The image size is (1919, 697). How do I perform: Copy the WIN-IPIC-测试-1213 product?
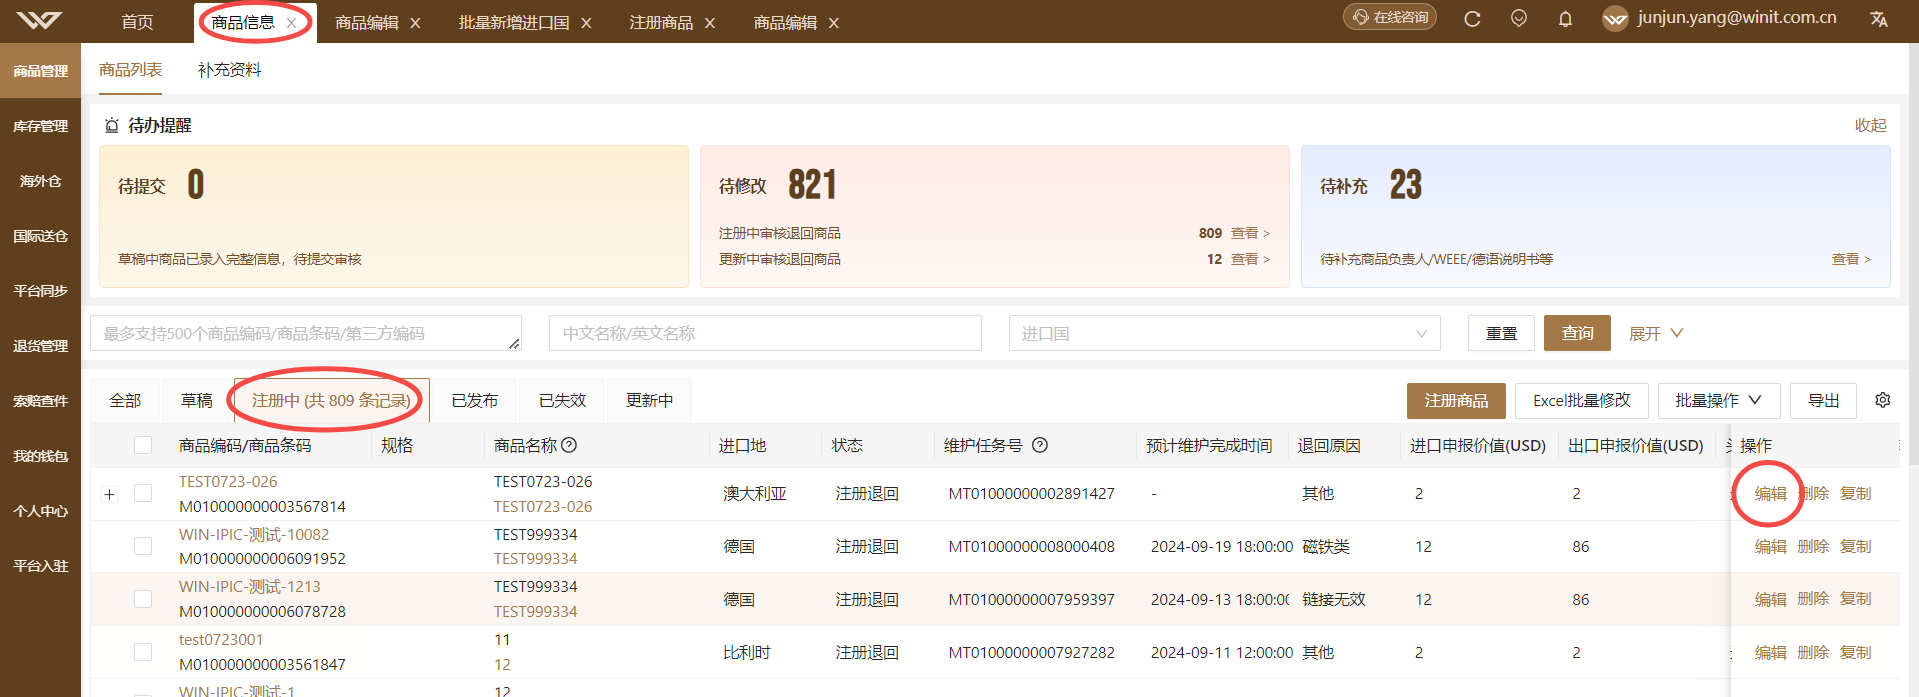1855,599
